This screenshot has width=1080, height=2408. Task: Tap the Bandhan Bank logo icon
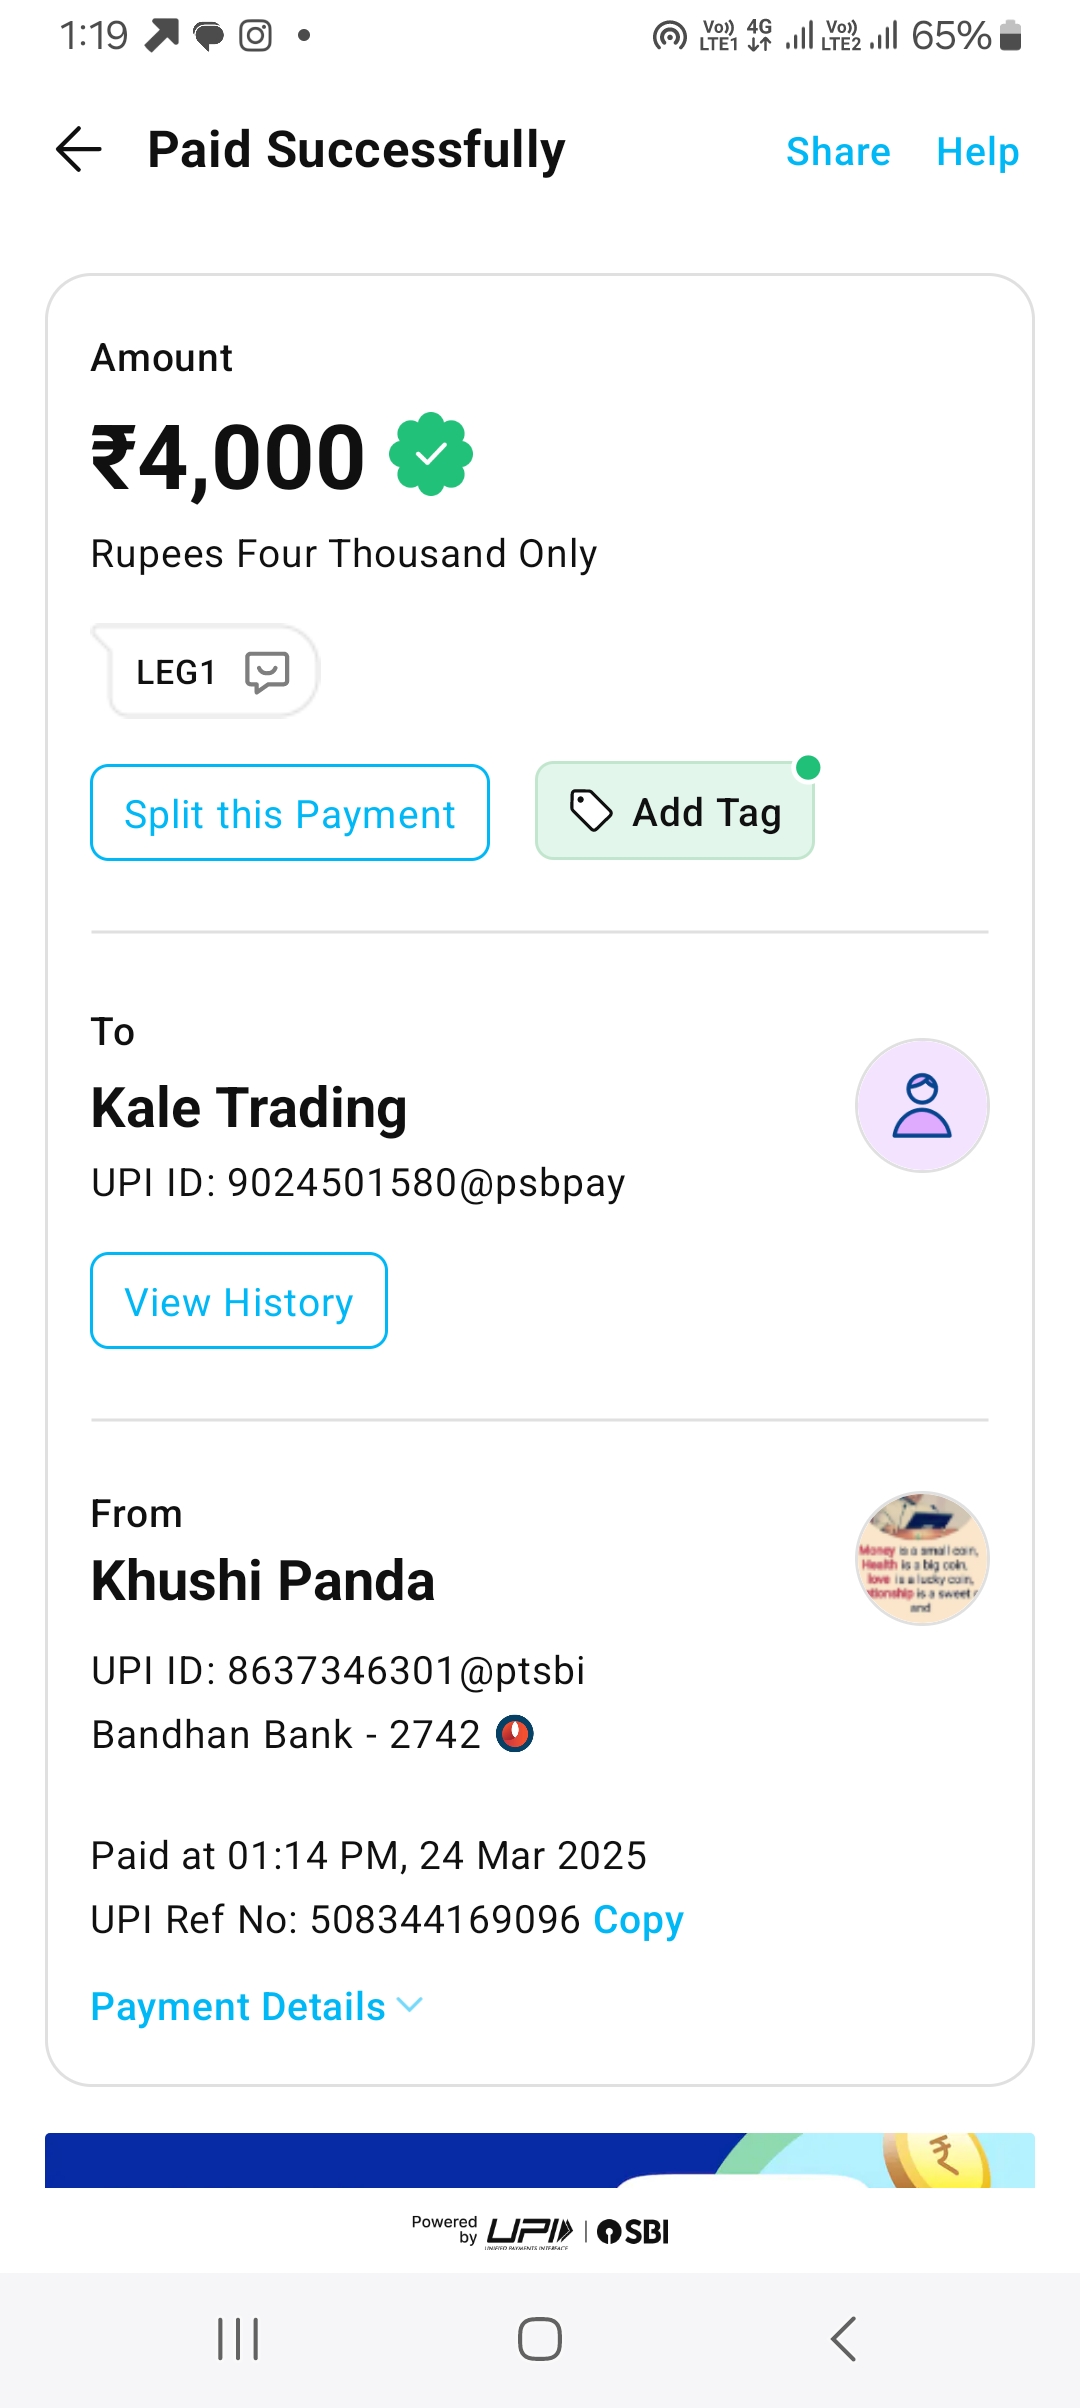coord(515,1733)
